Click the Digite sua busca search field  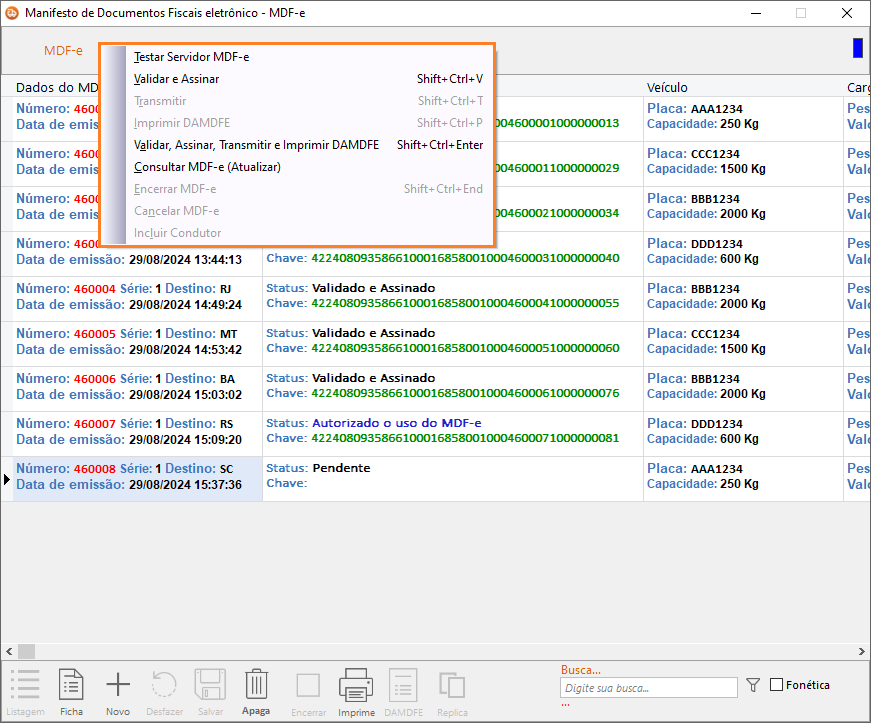click(x=648, y=688)
